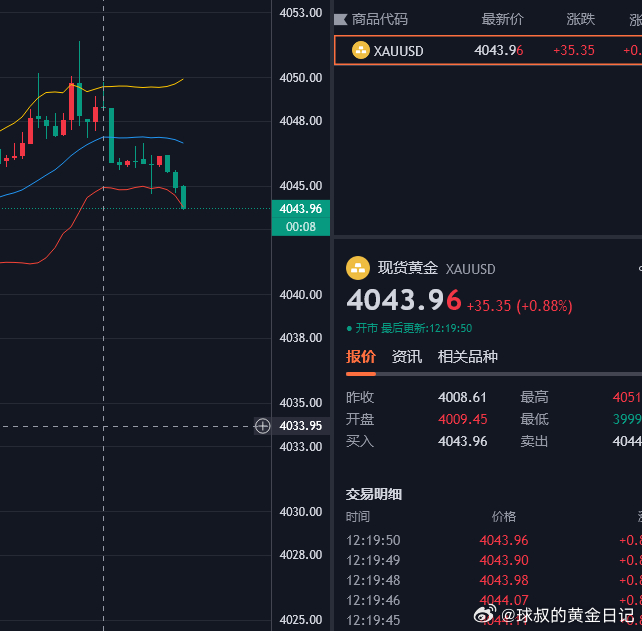Image resolution: width=642 pixels, height=631 pixels.
Task: Select the XAUUSD symbol name in watchlist
Action: [398, 51]
